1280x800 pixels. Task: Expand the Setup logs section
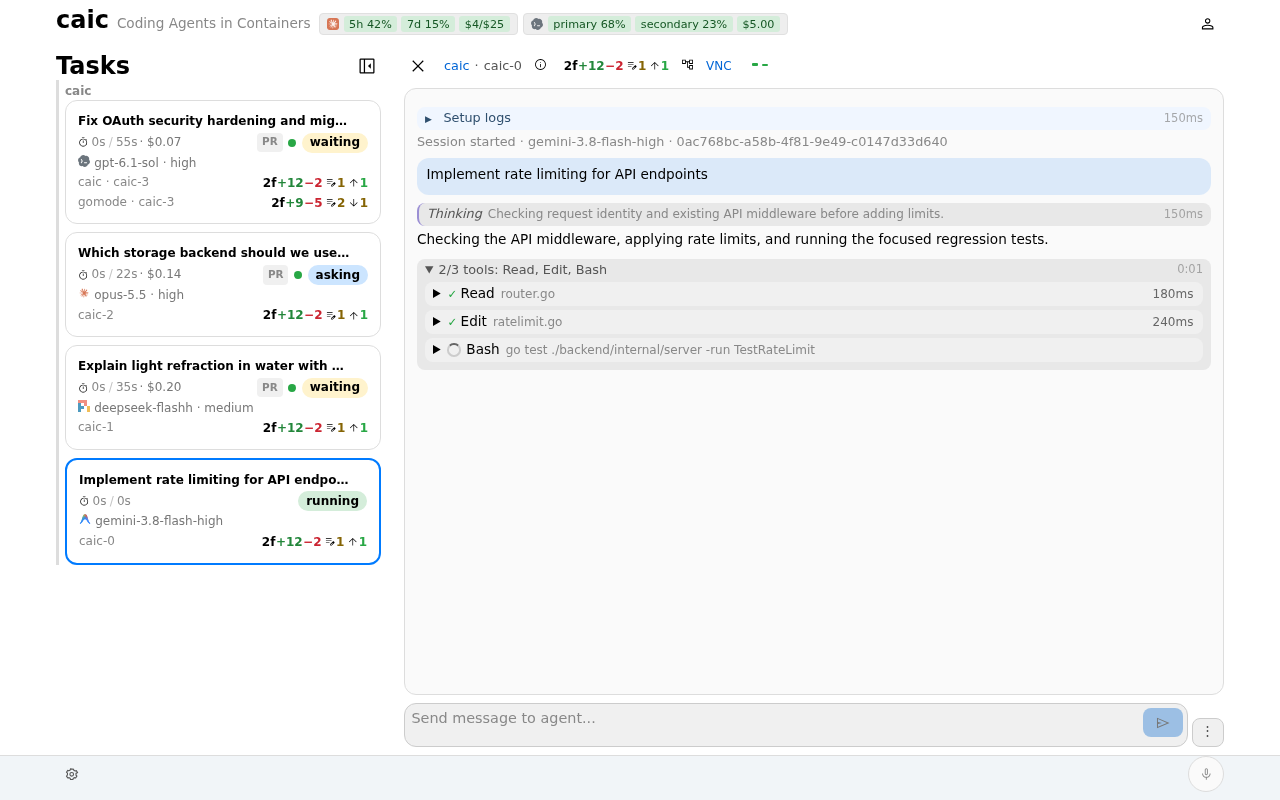[813, 118]
